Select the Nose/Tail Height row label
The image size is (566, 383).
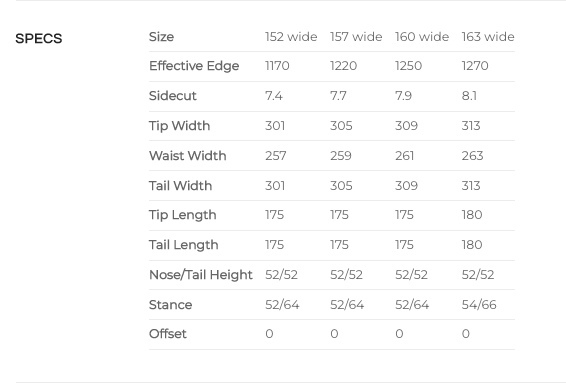(x=201, y=275)
